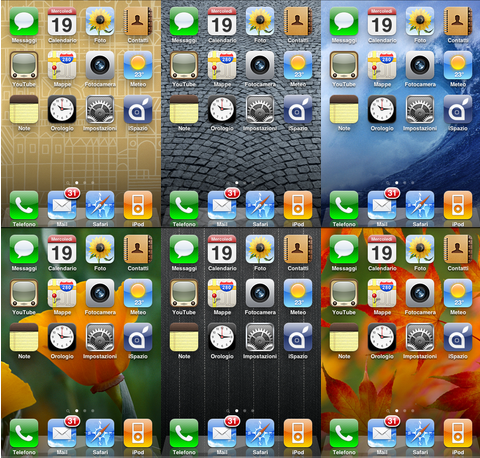
Task: Open Contatti on the dark pinstripe wallpaper screen
Action: (x=298, y=249)
